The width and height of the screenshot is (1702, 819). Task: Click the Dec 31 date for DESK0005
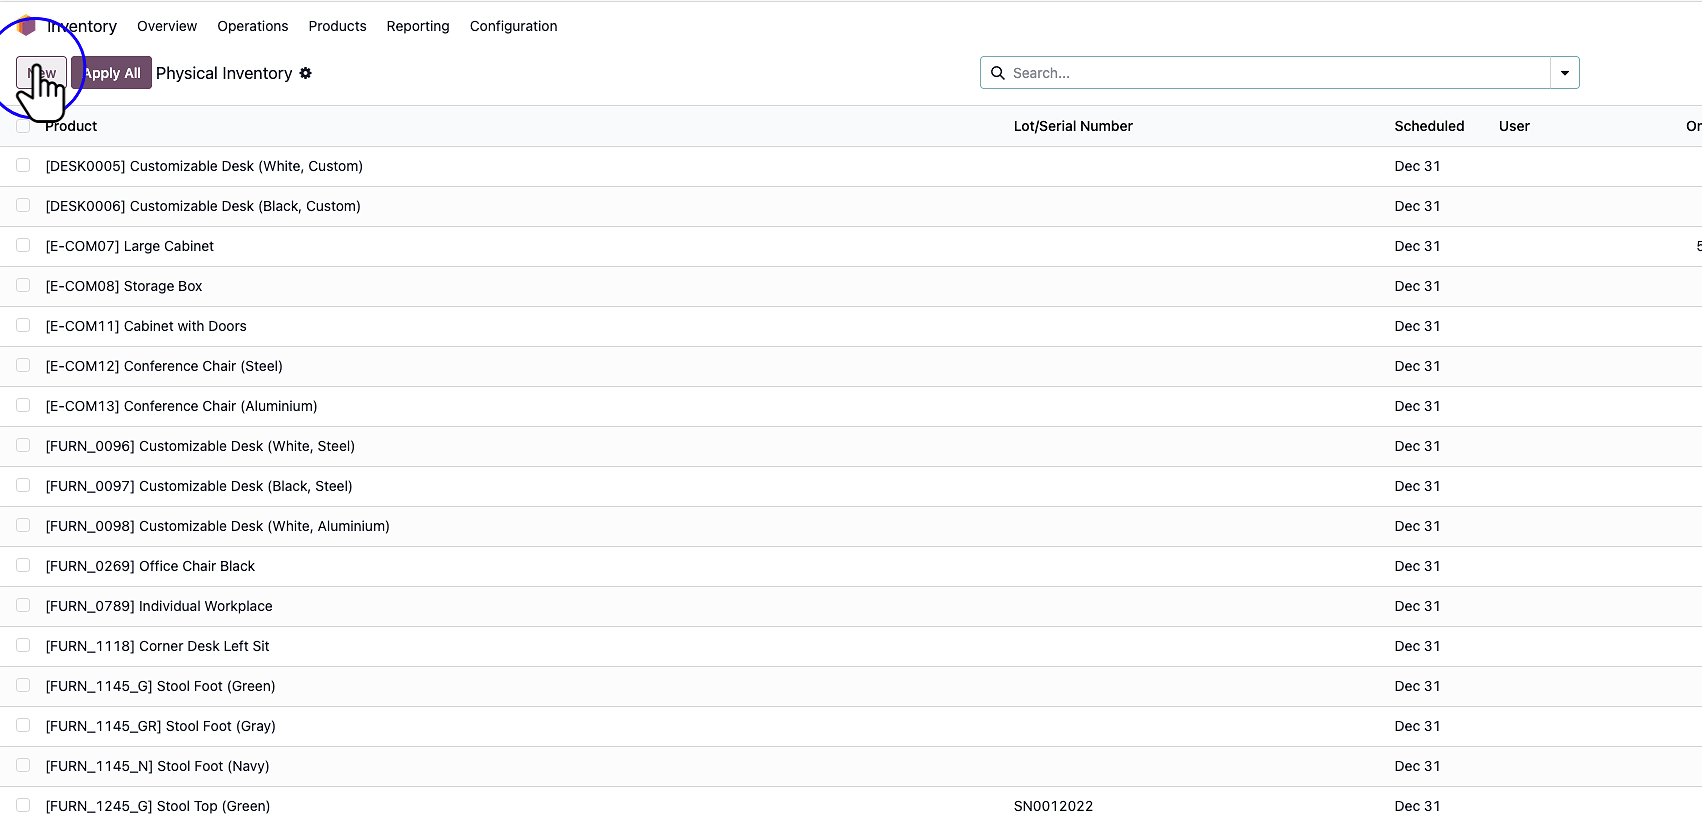(1417, 166)
